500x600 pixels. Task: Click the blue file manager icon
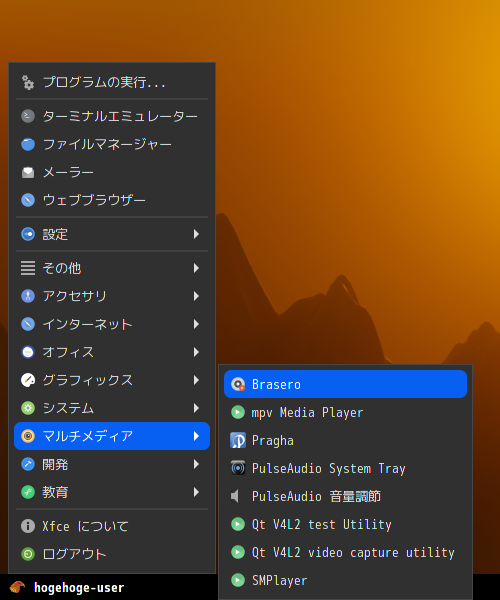pyautogui.click(x=28, y=144)
